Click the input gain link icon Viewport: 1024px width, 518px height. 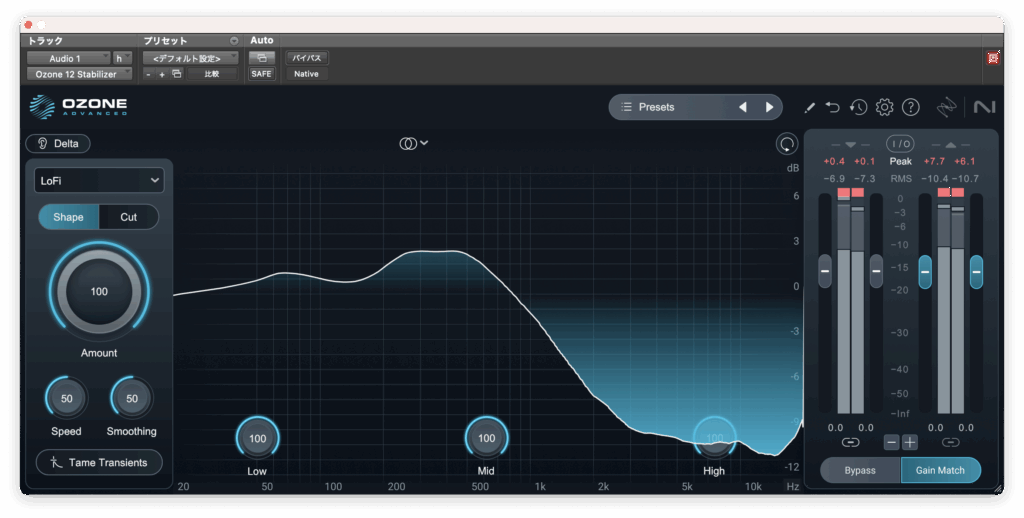[850, 442]
